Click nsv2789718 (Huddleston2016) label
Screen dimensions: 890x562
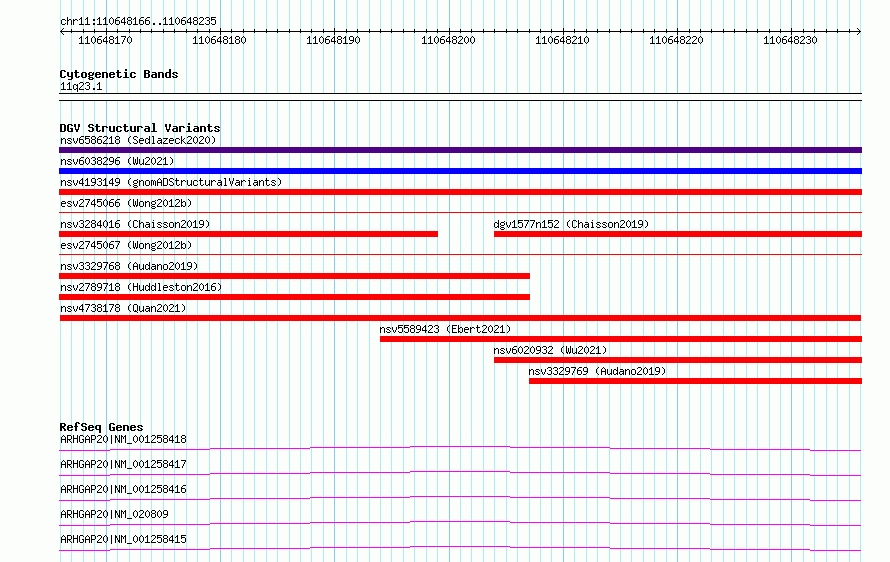(141, 287)
